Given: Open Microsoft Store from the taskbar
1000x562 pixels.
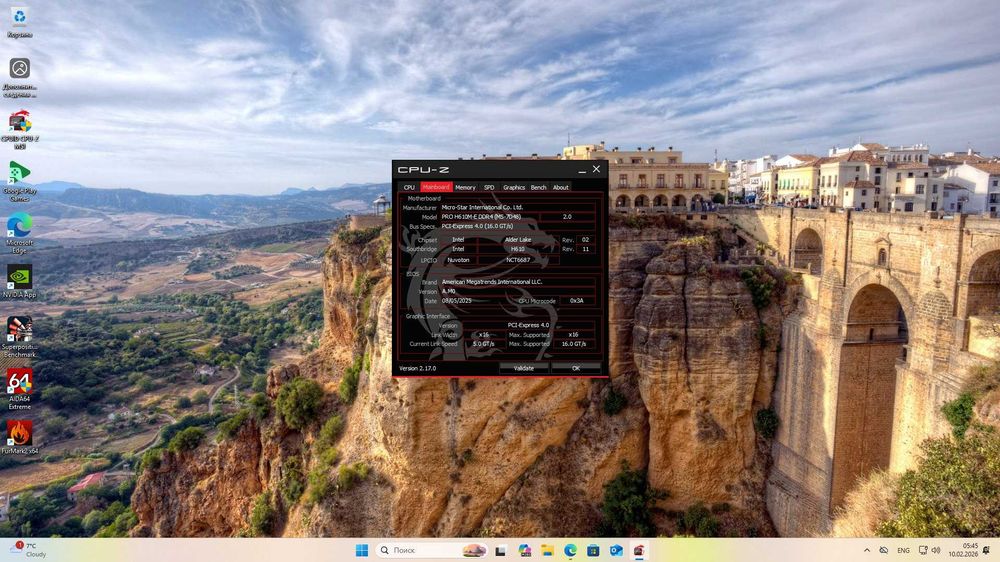Looking at the screenshot, I should pyautogui.click(x=593, y=550).
